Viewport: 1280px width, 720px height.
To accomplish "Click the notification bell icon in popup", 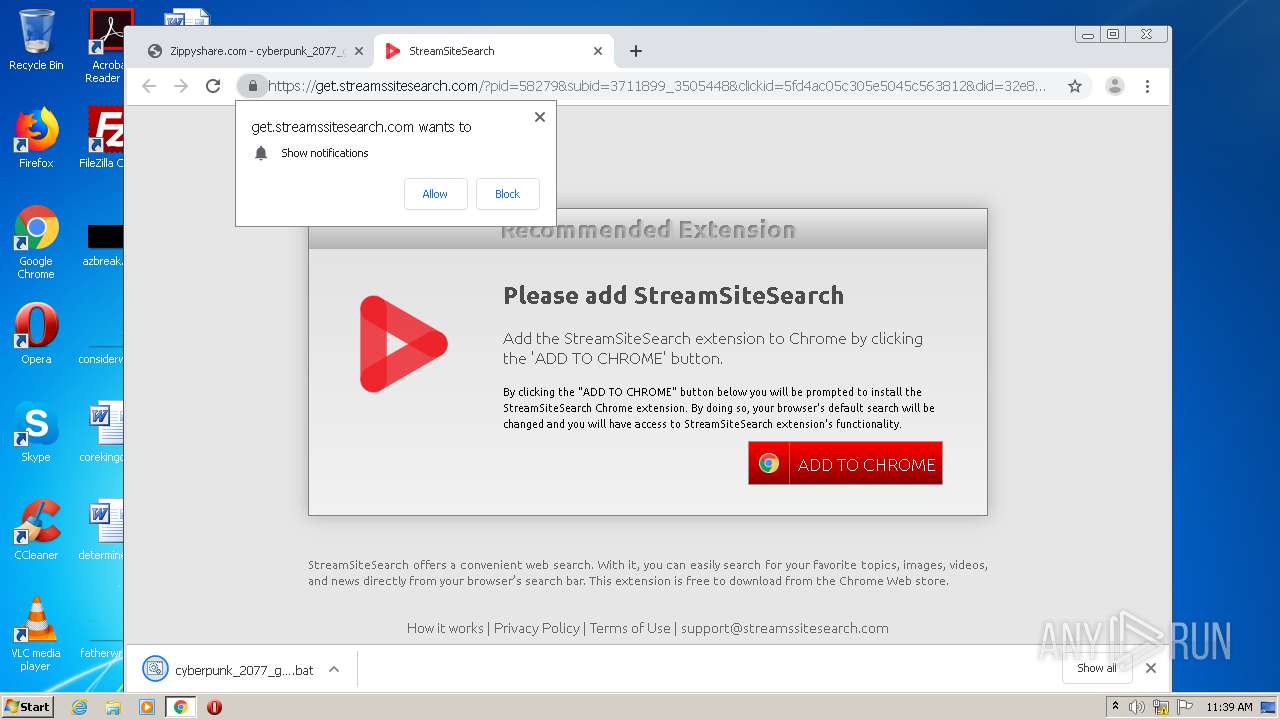I will click(x=261, y=153).
